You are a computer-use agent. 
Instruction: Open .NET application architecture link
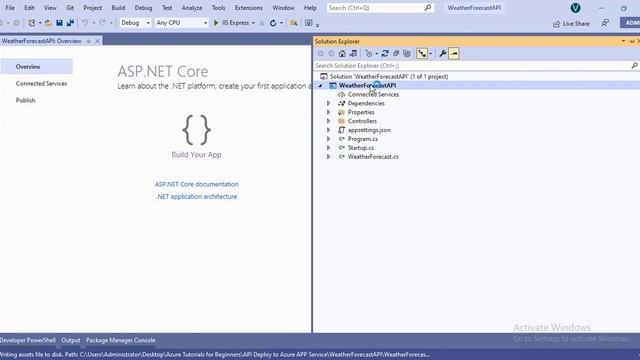pyautogui.click(x=196, y=197)
